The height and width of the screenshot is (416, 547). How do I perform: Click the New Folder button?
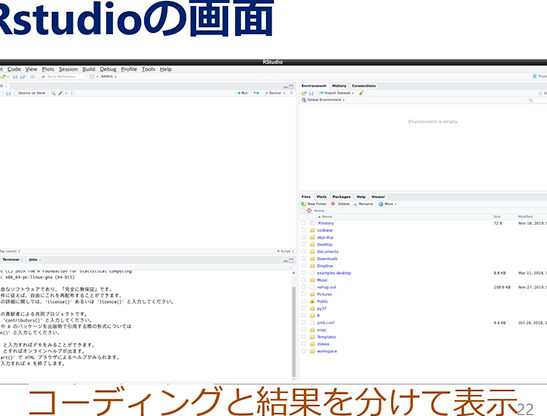[314, 204]
